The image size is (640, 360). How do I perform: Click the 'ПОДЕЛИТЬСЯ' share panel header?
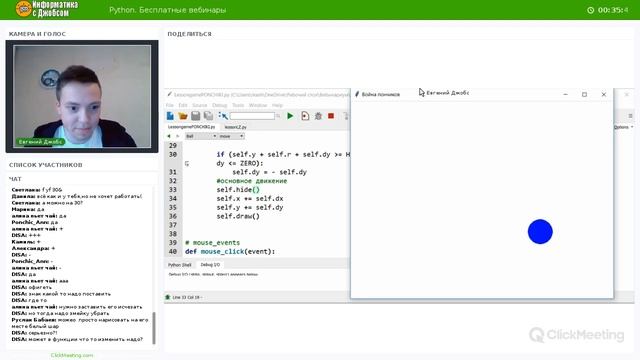(x=189, y=34)
